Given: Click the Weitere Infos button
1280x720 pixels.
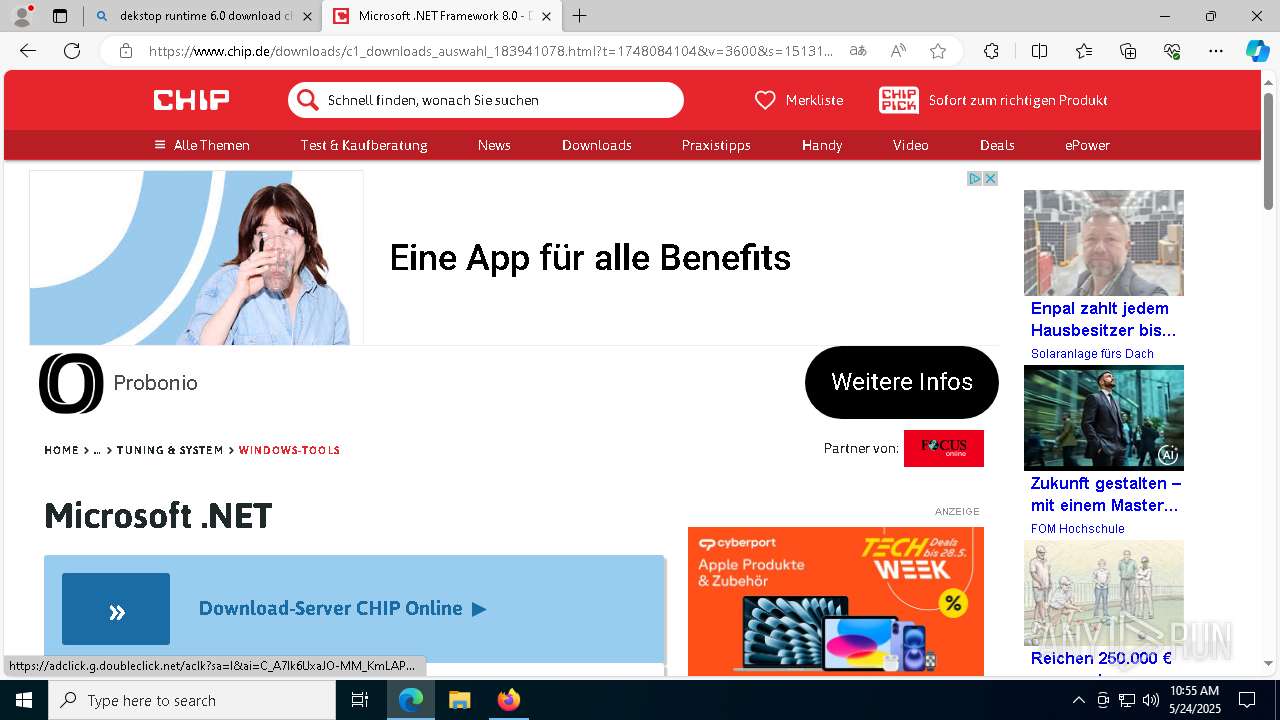Looking at the screenshot, I should pos(902,382).
